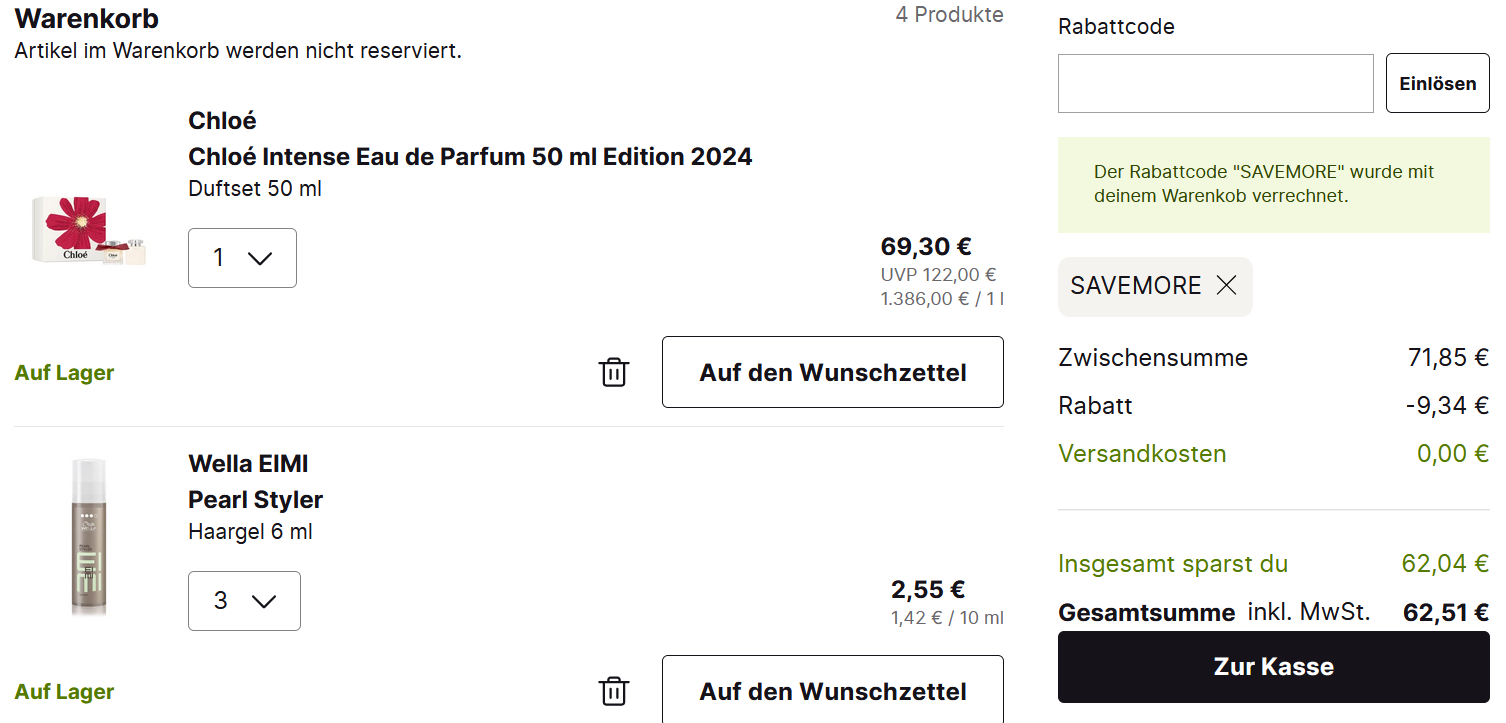The image size is (1506, 723).
Task: Open quantity dropdown for Pearl Styler
Action: click(x=244, y=601)
